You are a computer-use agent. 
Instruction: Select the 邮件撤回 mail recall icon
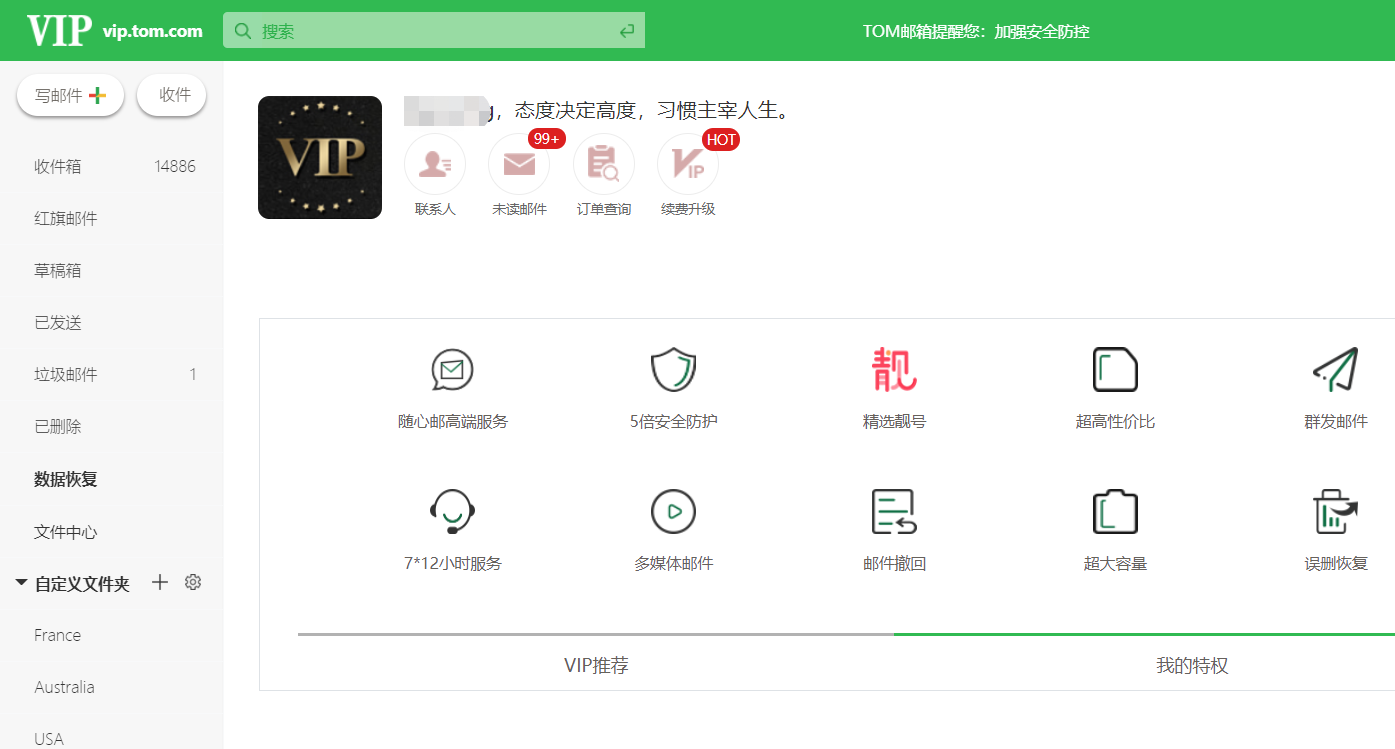[x=893, y=525]
